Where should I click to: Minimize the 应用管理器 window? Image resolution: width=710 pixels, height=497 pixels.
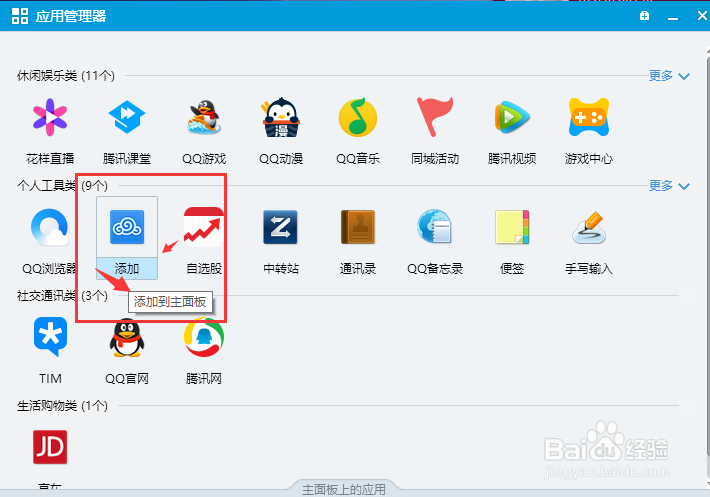(673, 17)
